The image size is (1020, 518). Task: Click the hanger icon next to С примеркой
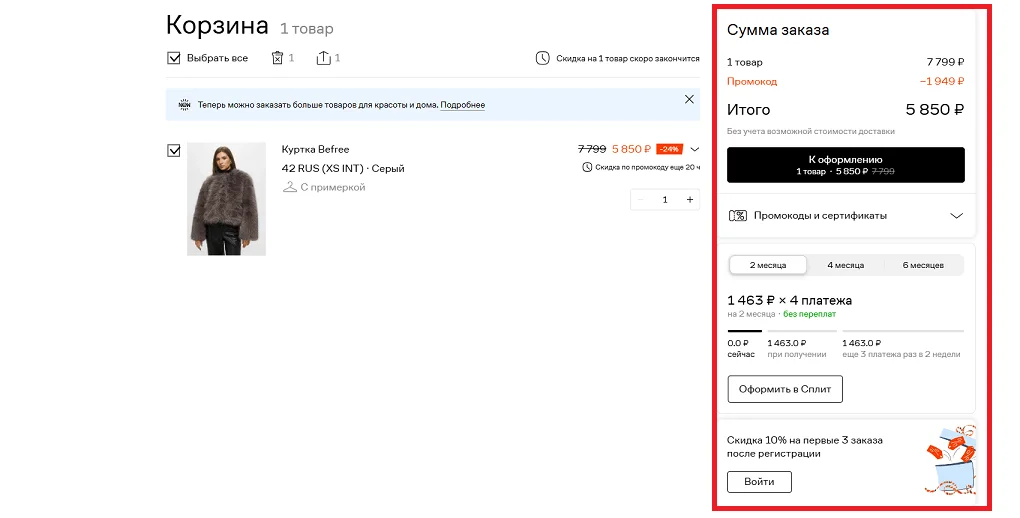pos(289,187)
